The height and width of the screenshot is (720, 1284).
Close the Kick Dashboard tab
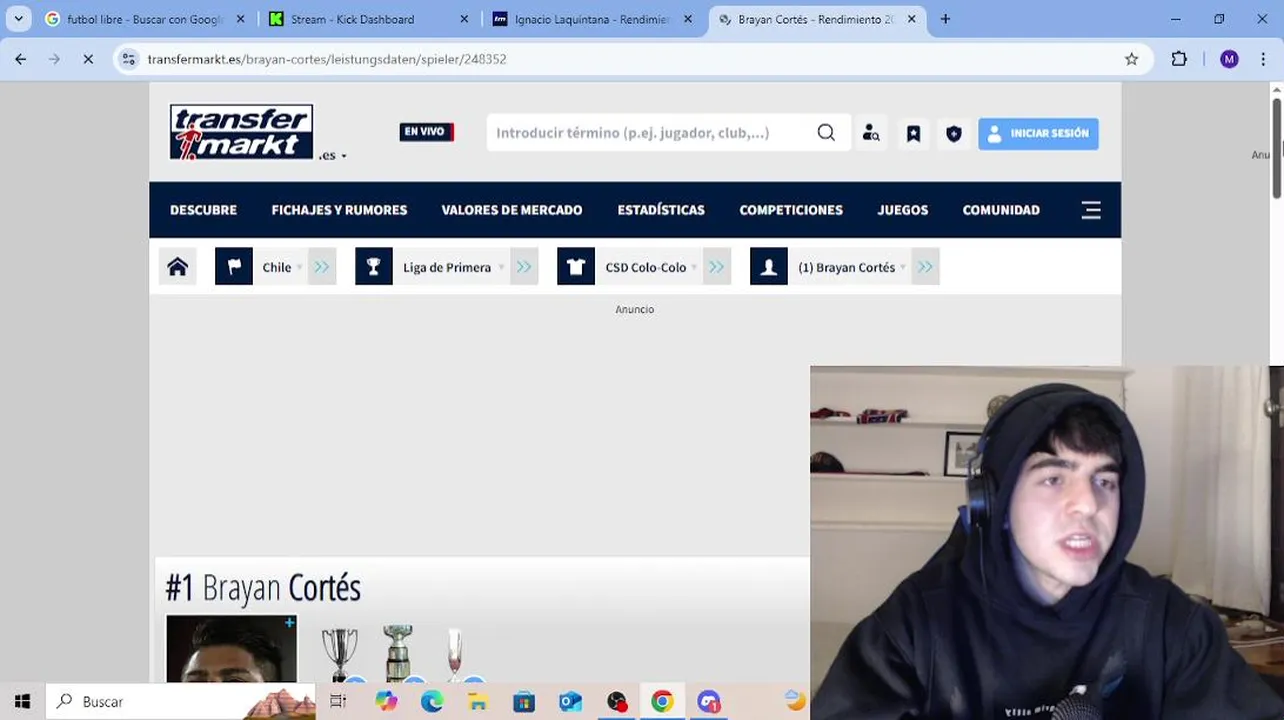(464, 19)
